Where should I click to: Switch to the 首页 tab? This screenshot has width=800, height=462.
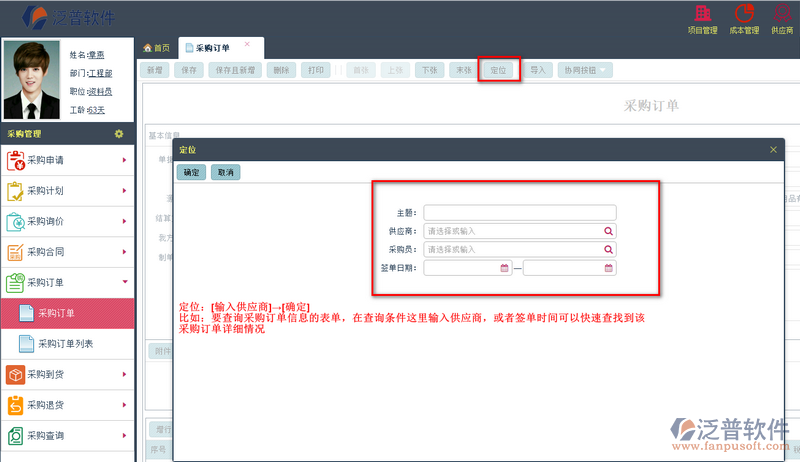tap(156, 48)
